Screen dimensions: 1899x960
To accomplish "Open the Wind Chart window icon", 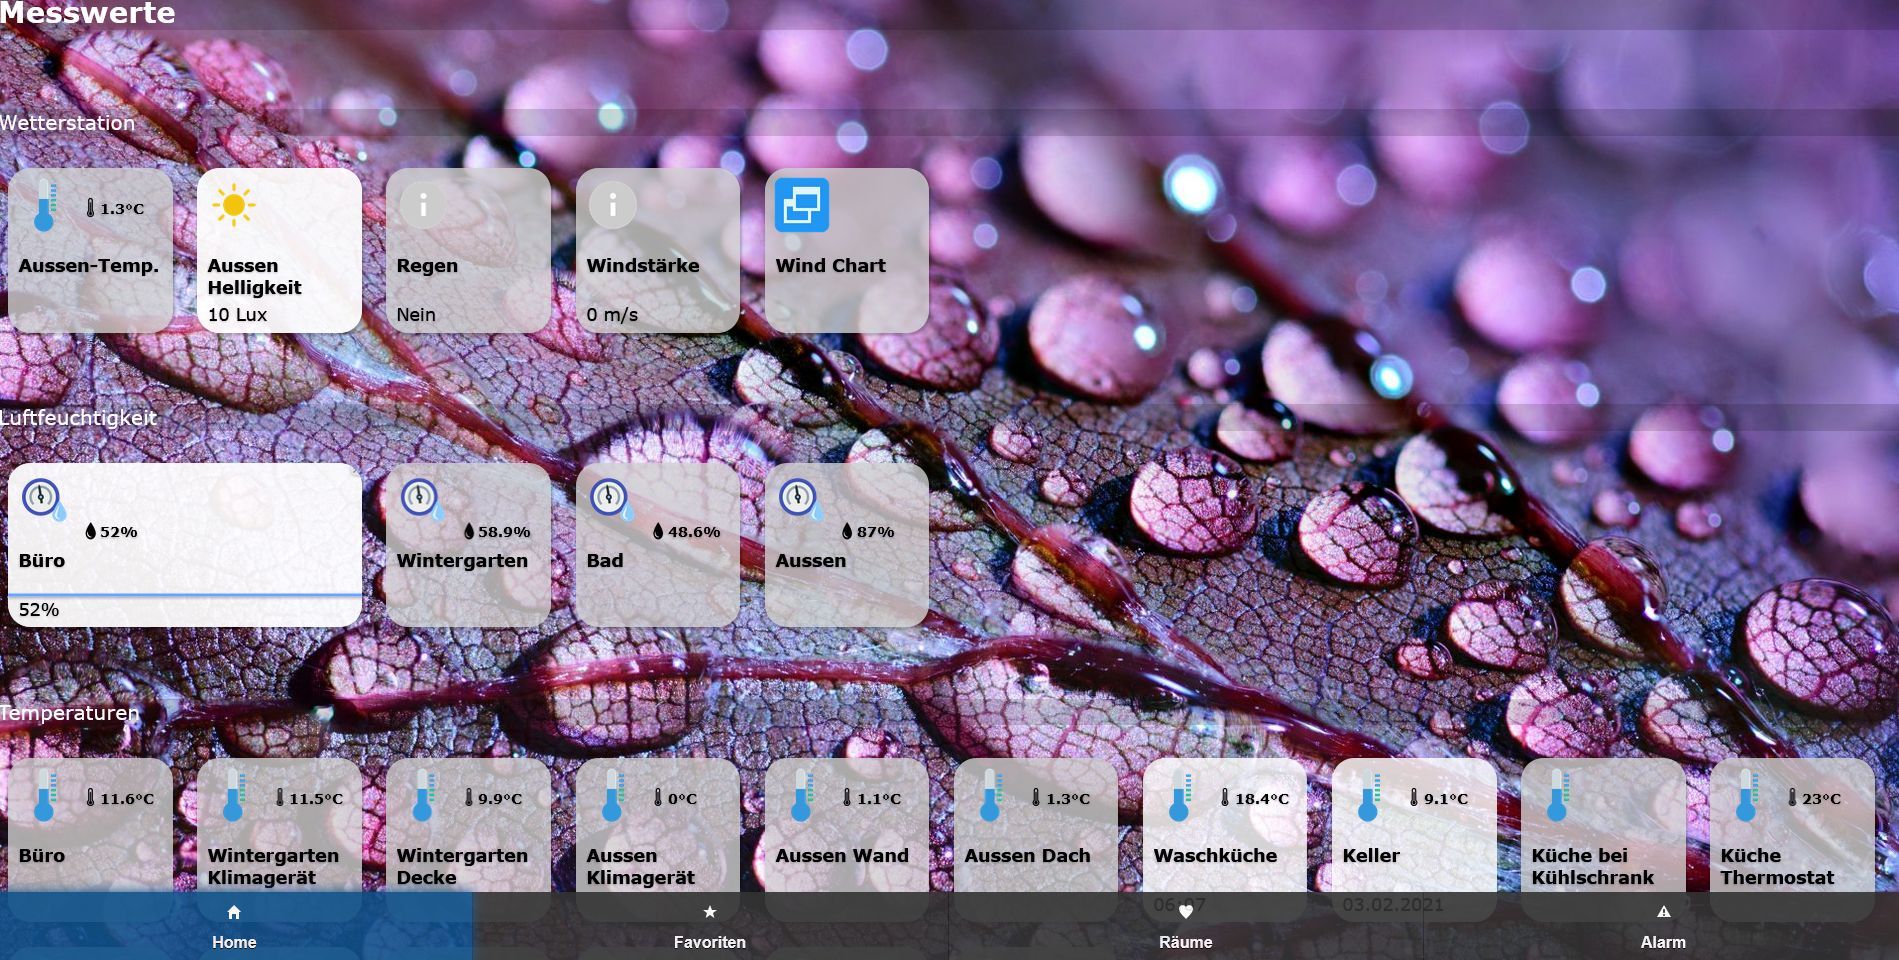I will pyautogui.click(x=802, y=205).
